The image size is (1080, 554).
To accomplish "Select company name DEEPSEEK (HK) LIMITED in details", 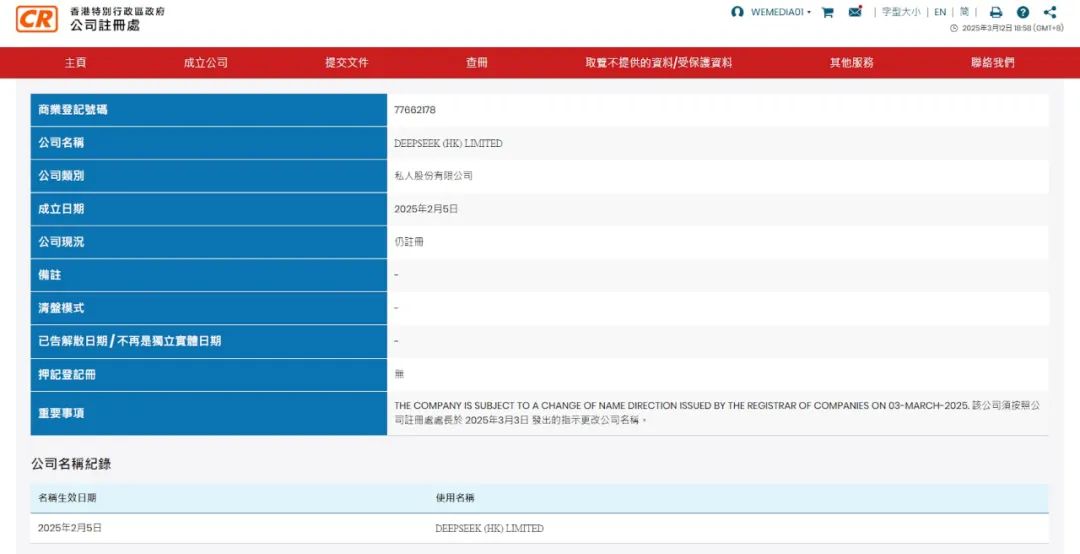I will (448, 143).
